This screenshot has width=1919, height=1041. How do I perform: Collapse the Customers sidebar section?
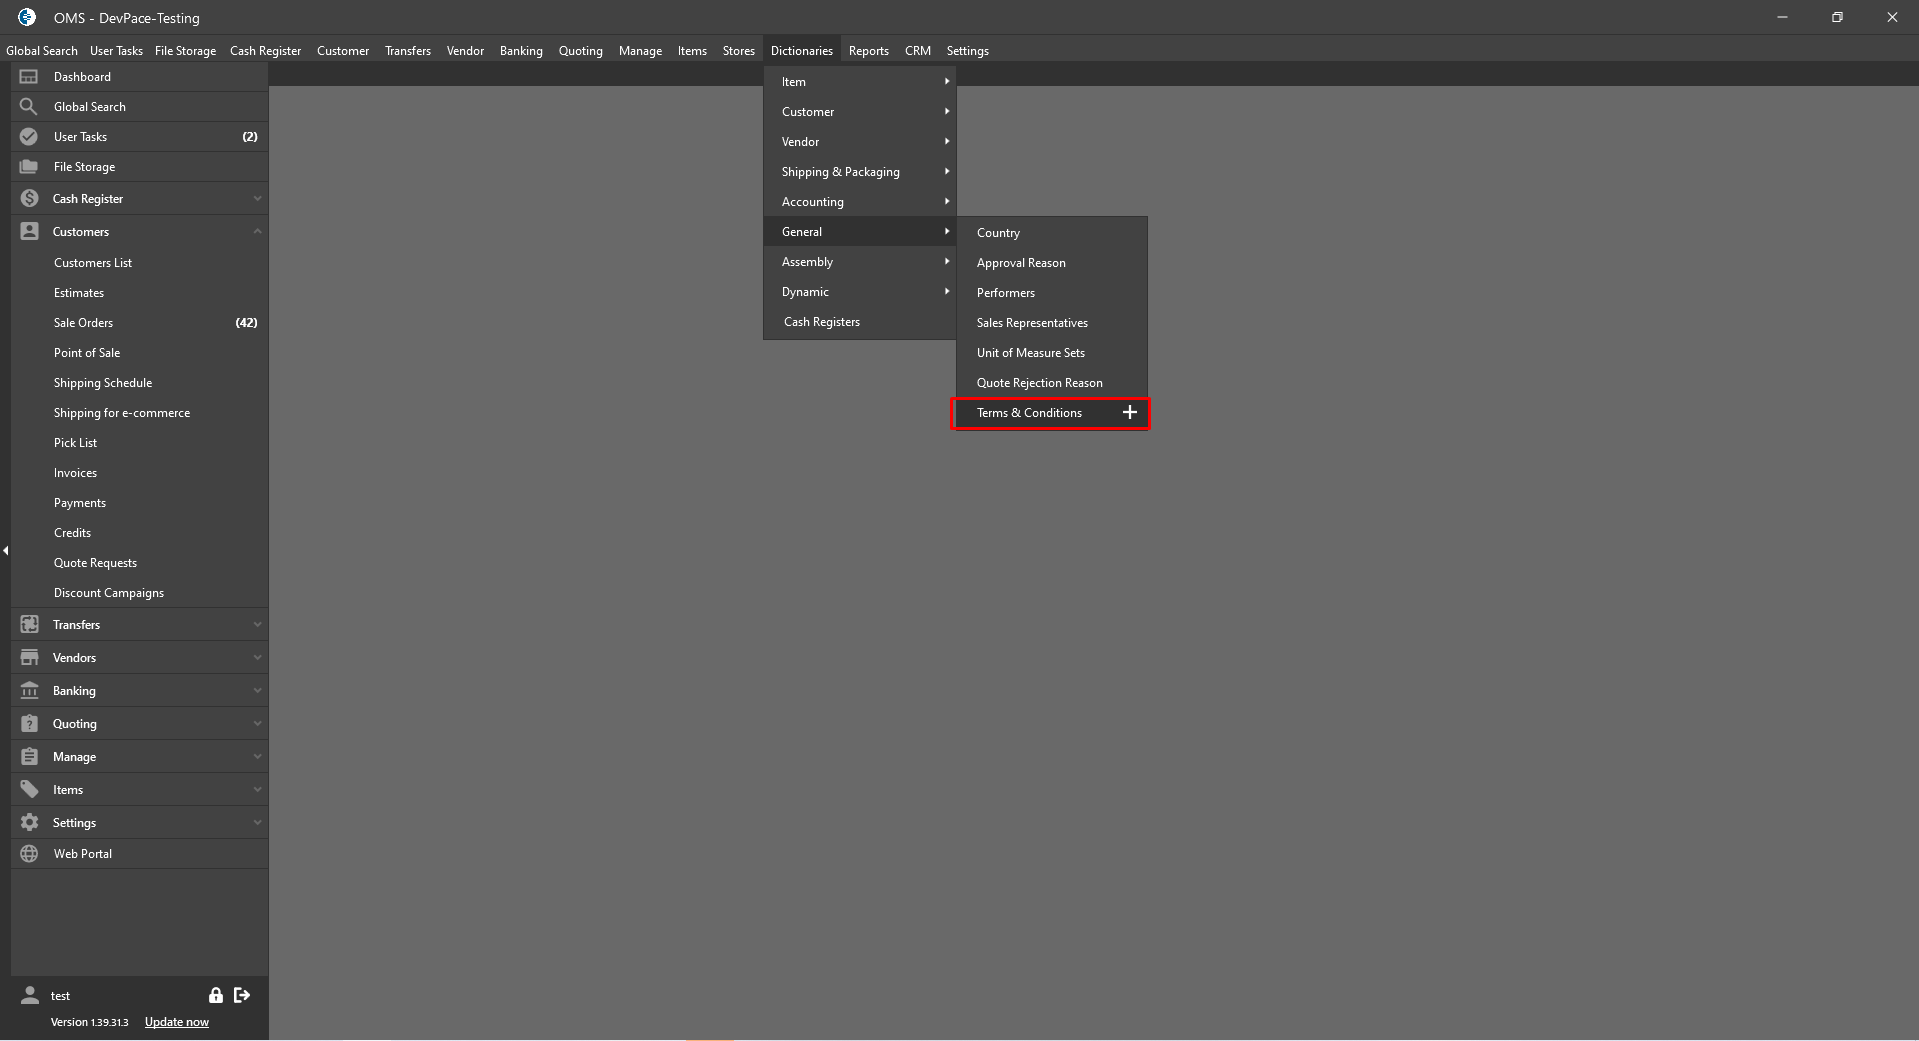pos(257,232)
